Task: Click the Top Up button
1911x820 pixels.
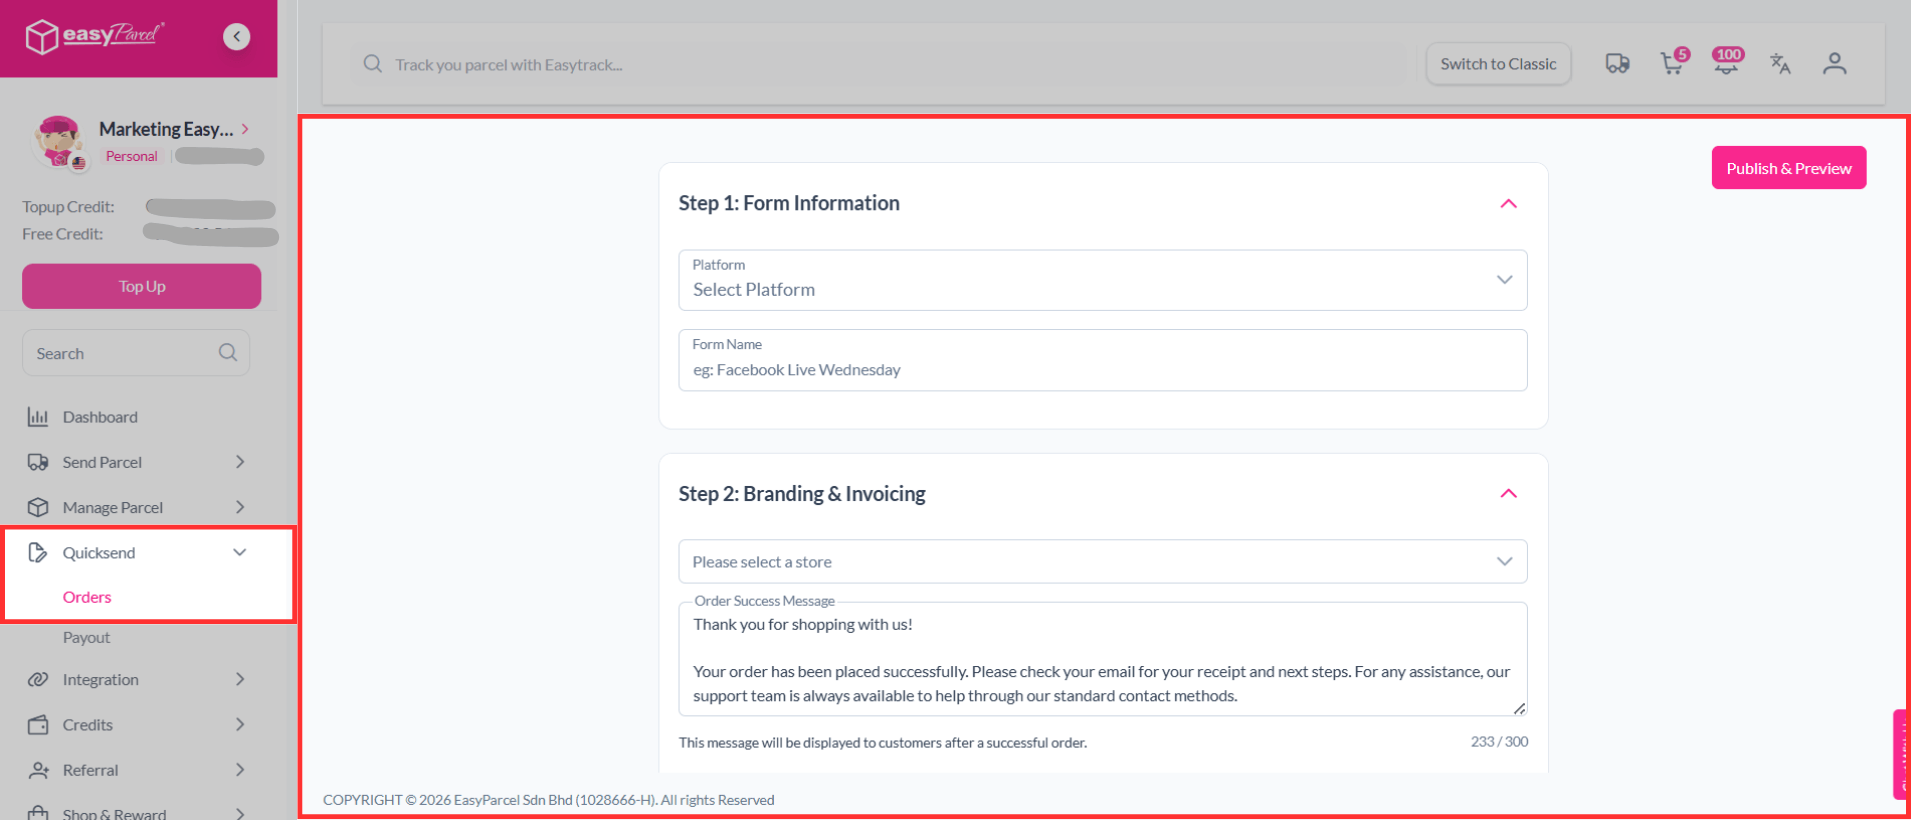Action: point(142,287)
